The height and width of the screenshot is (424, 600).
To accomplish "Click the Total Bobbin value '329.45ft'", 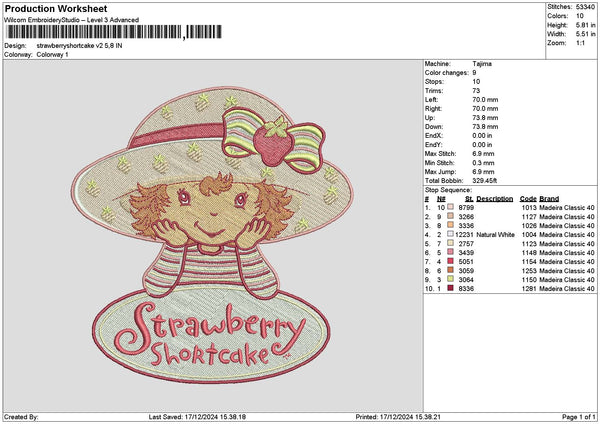I will pos(484,181).
